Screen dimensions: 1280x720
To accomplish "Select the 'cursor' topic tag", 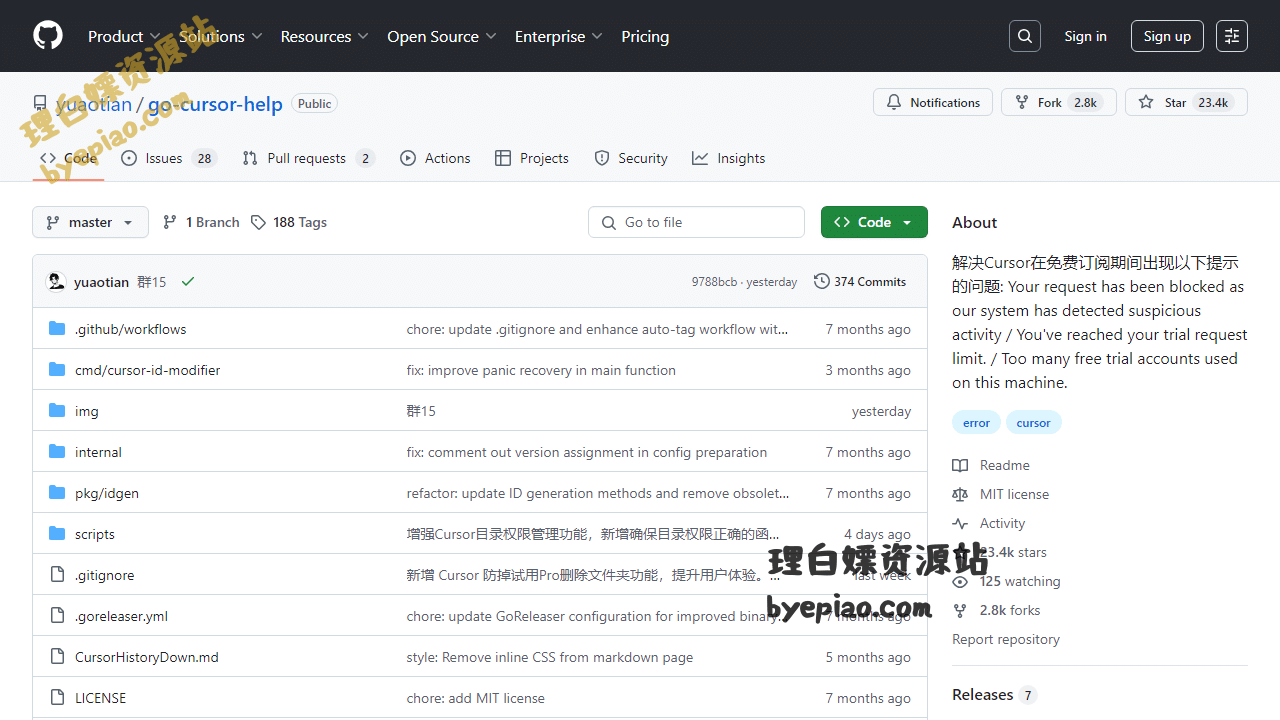I will tap(1033, 422).
